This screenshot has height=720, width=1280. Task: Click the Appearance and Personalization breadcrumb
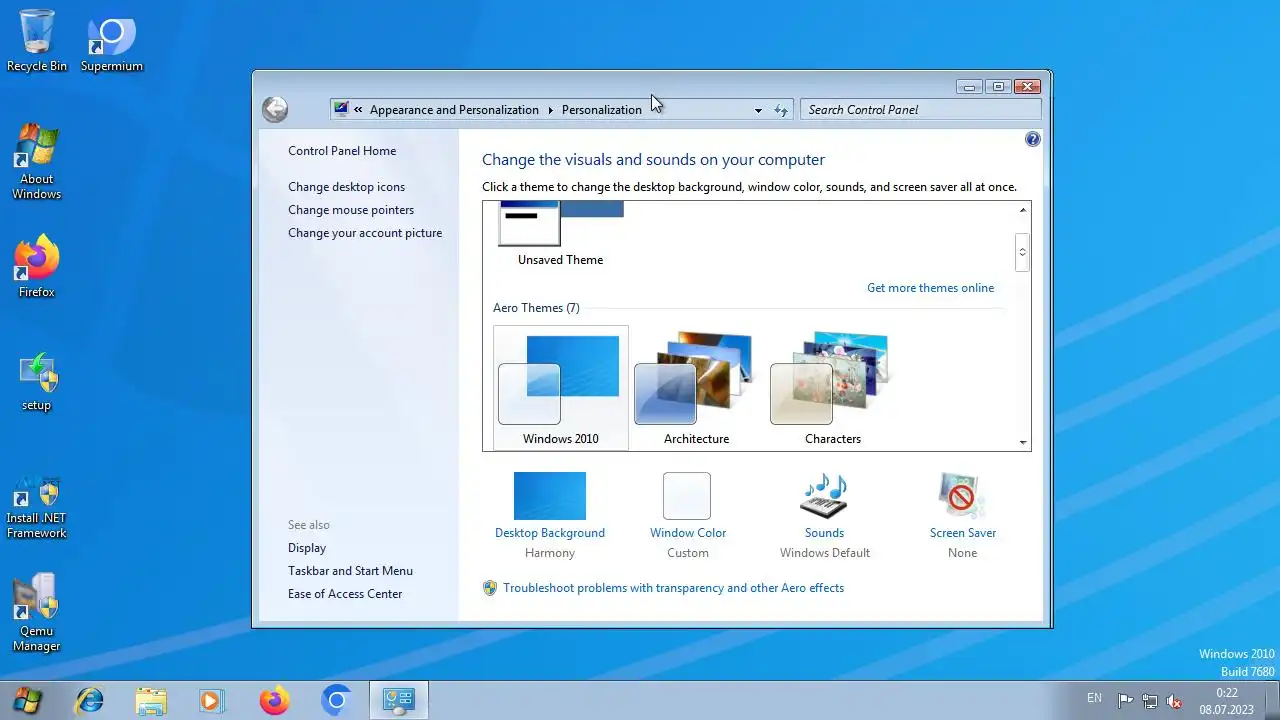[x=454, y=110]
